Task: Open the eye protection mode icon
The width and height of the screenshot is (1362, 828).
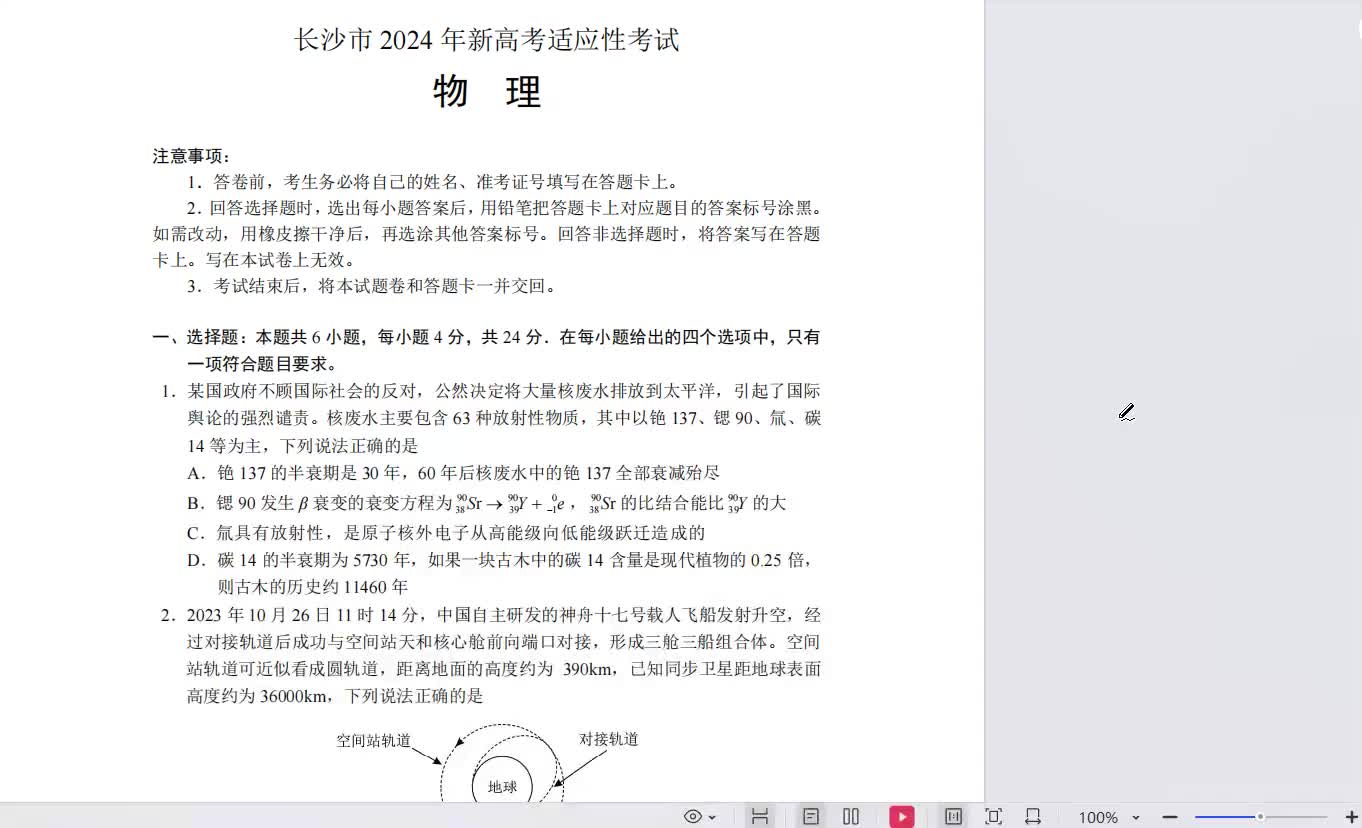Action: pos(693,817)
